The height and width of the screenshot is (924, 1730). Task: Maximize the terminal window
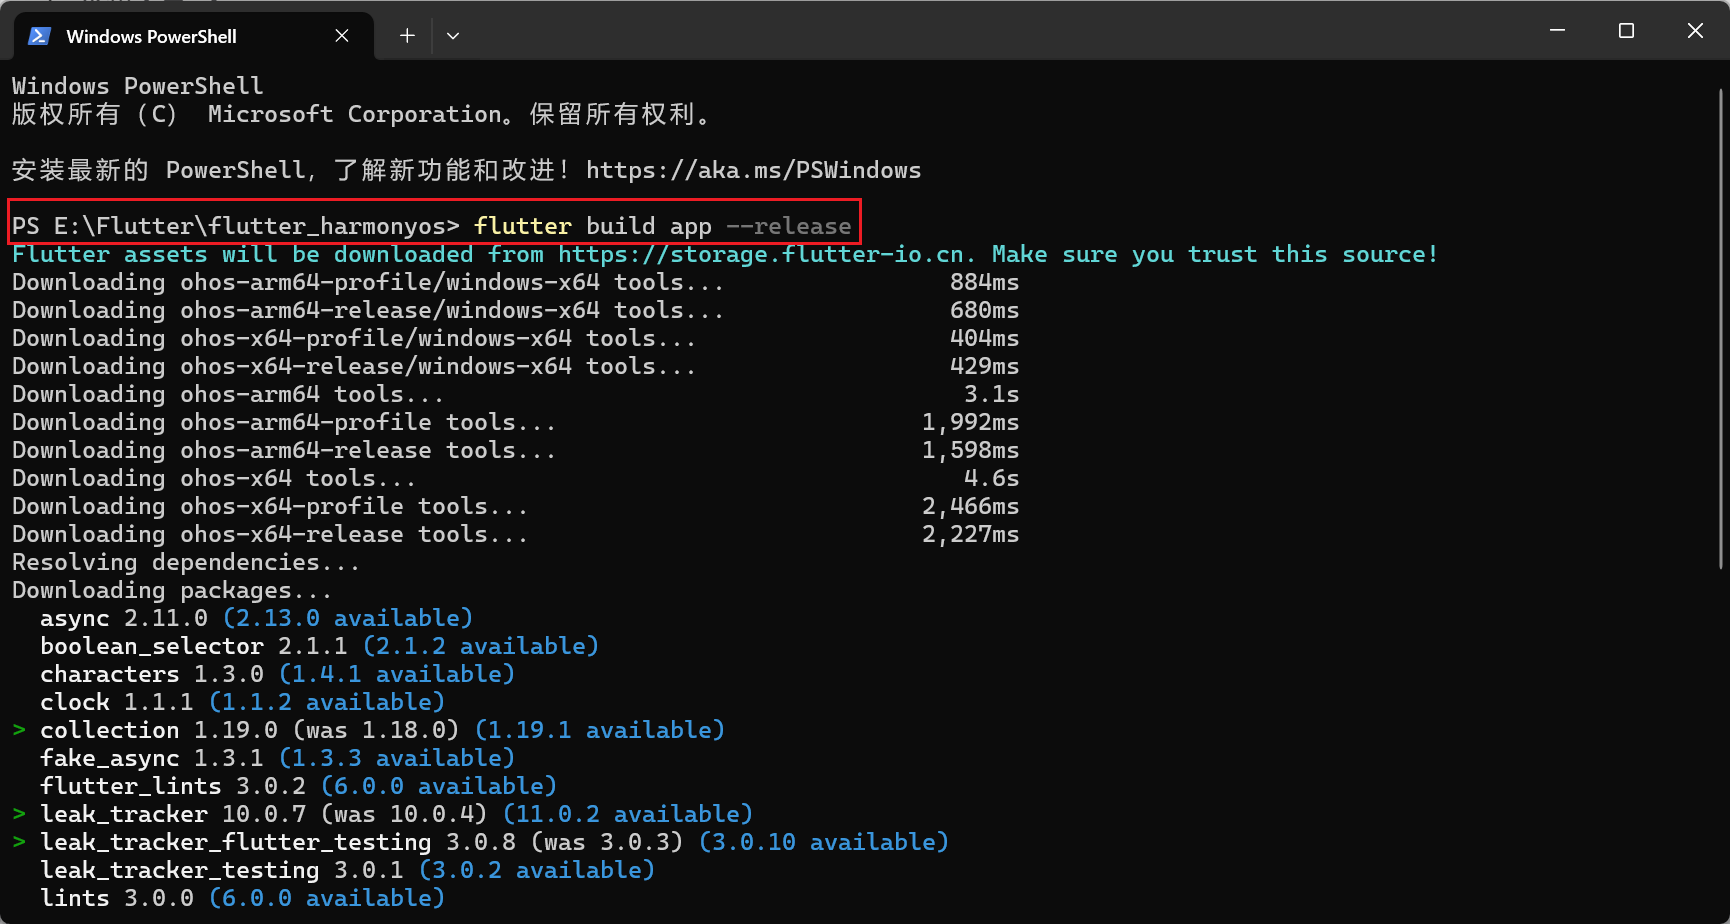click(1626, 31)
